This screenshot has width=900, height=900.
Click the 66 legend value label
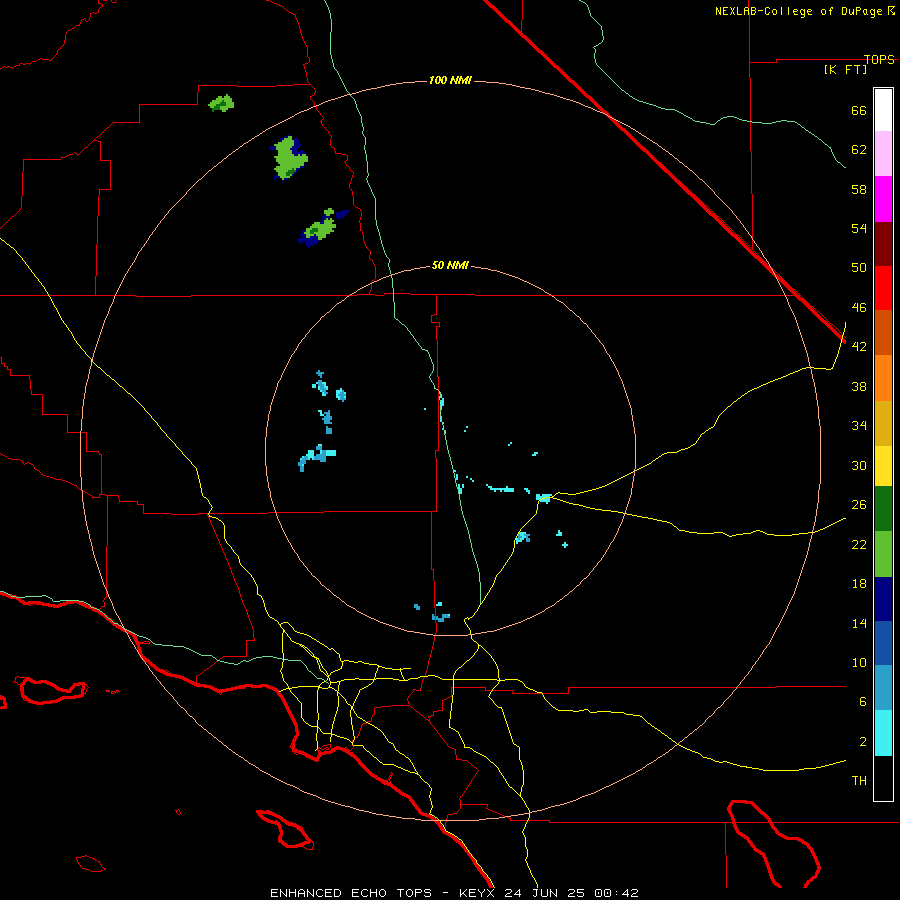859,110
